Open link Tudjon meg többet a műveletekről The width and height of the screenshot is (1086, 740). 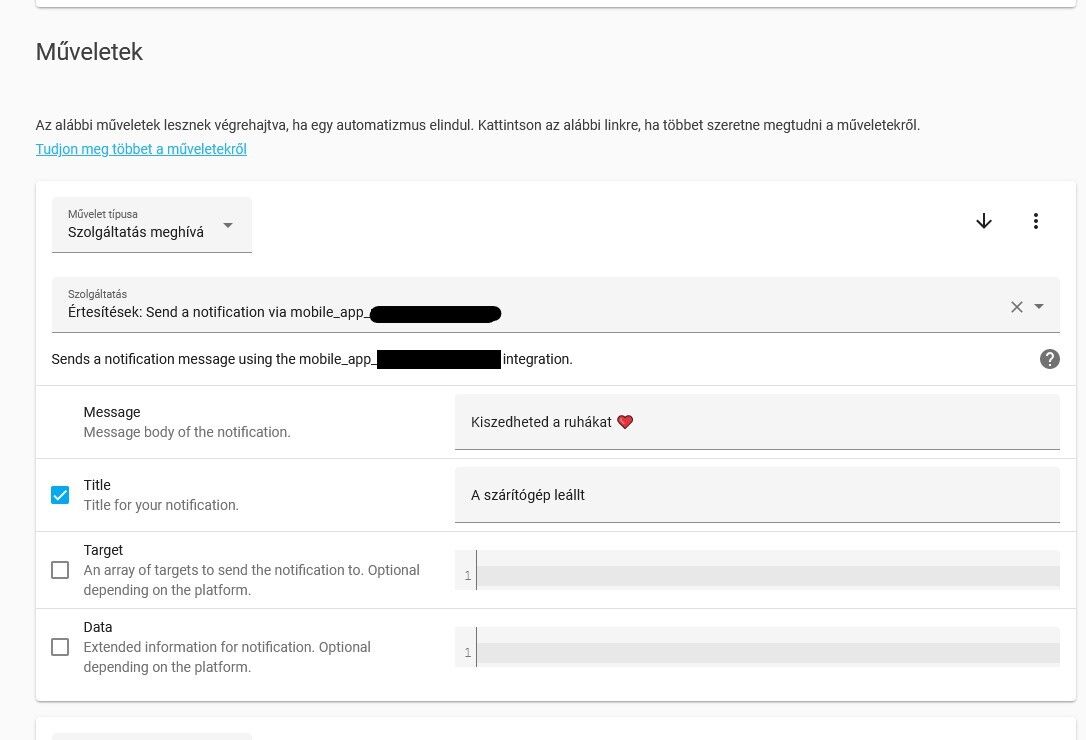pos(141,149)
